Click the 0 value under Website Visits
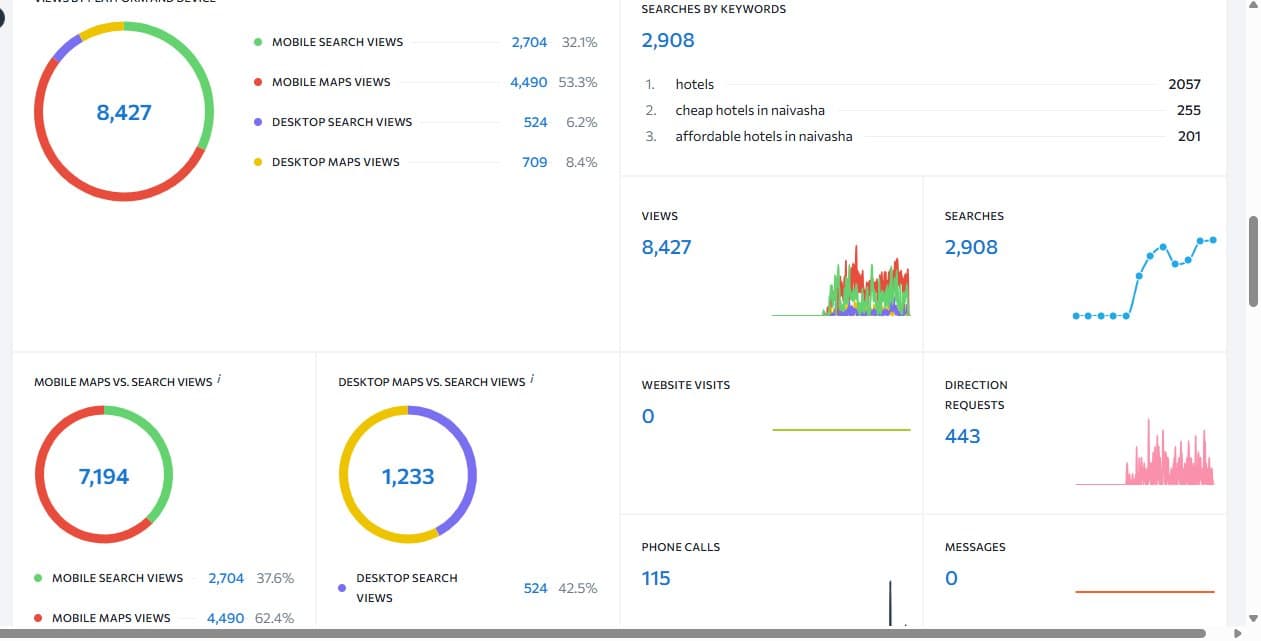Viewport: 1261px width, 641px height. click(x=648, y=416)
